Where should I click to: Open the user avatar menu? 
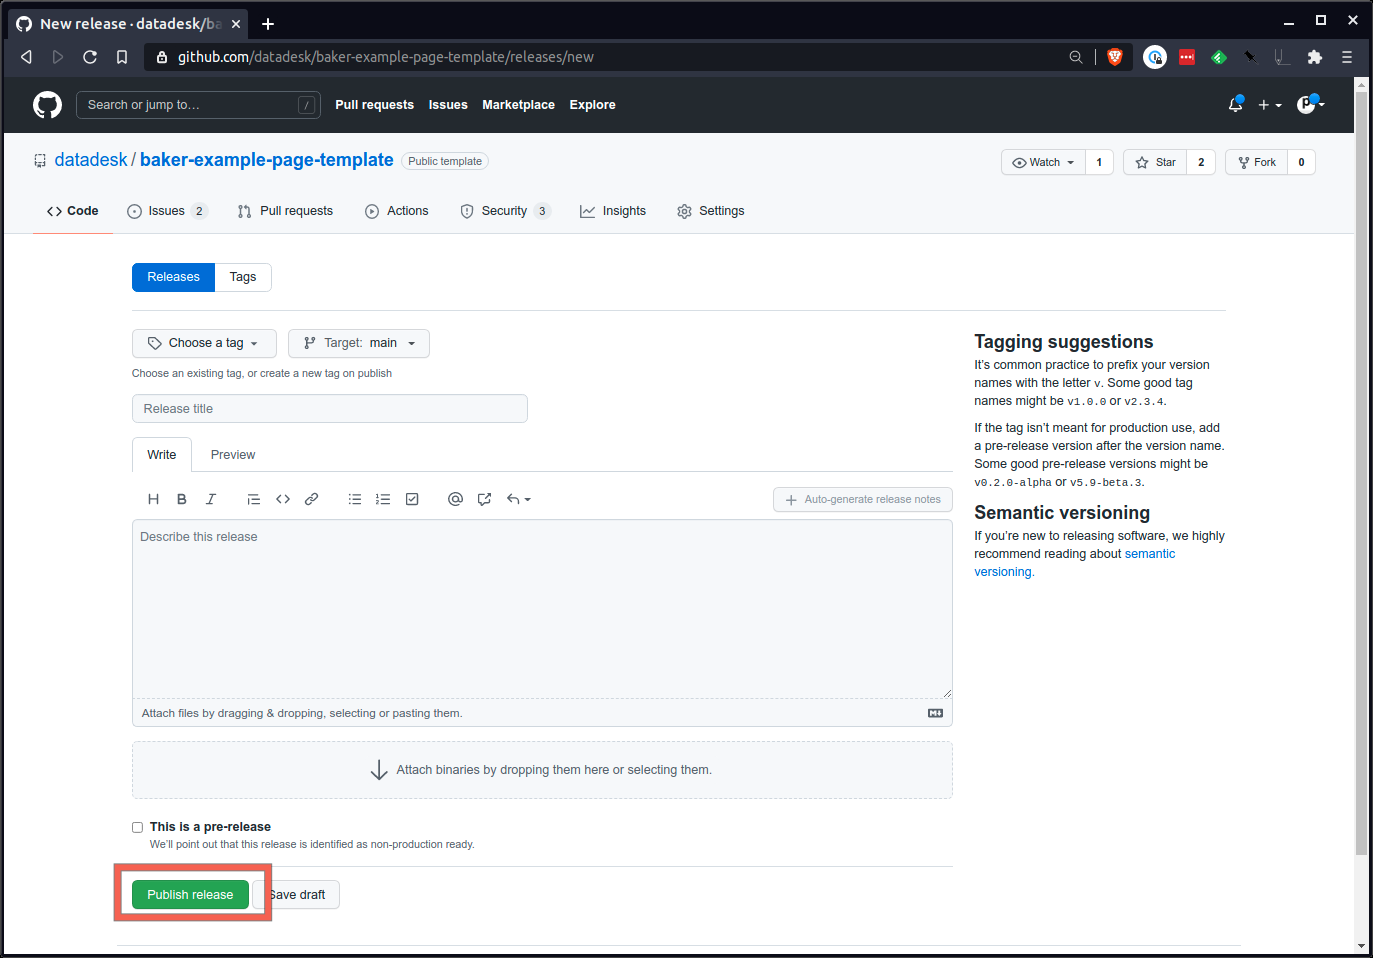pos(1310,104)
